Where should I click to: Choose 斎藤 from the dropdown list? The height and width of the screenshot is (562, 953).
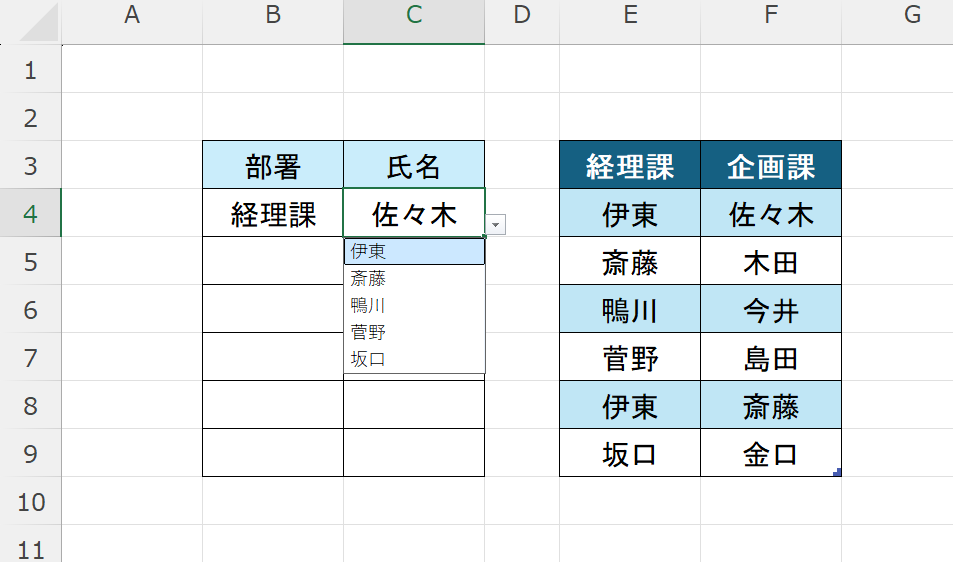click(x=414, y=279)
